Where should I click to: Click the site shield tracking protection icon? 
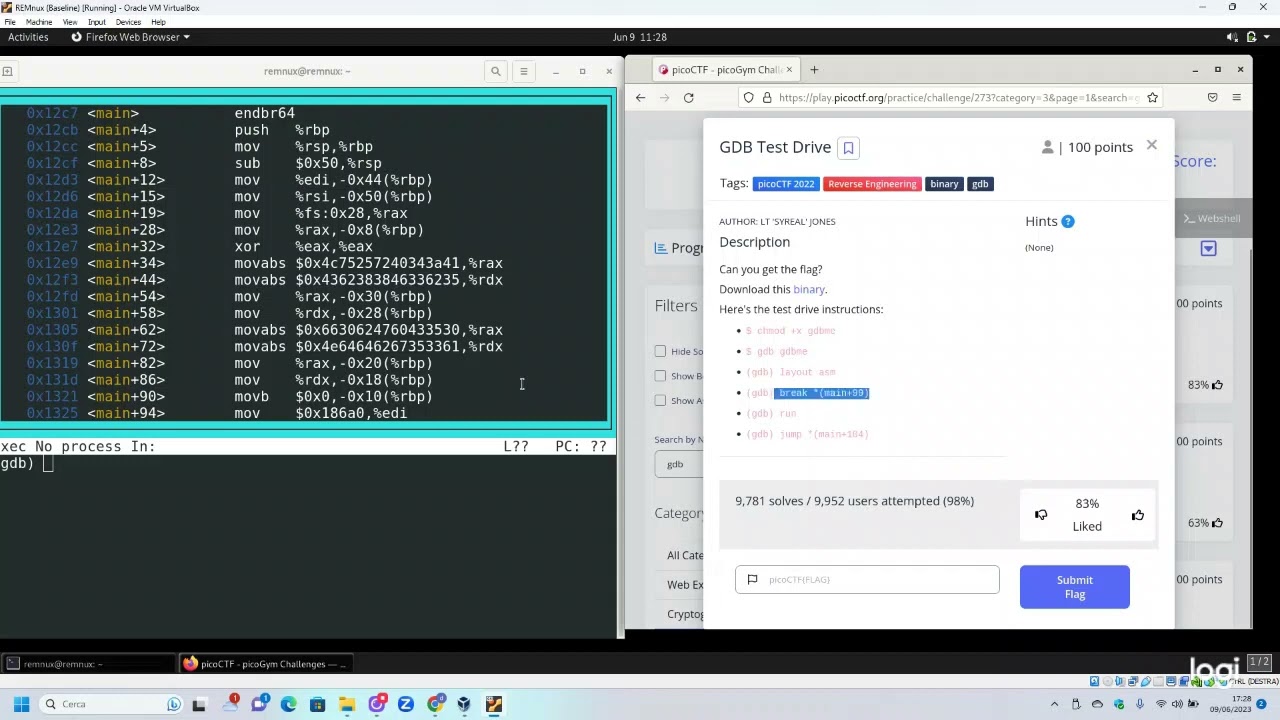748,97
